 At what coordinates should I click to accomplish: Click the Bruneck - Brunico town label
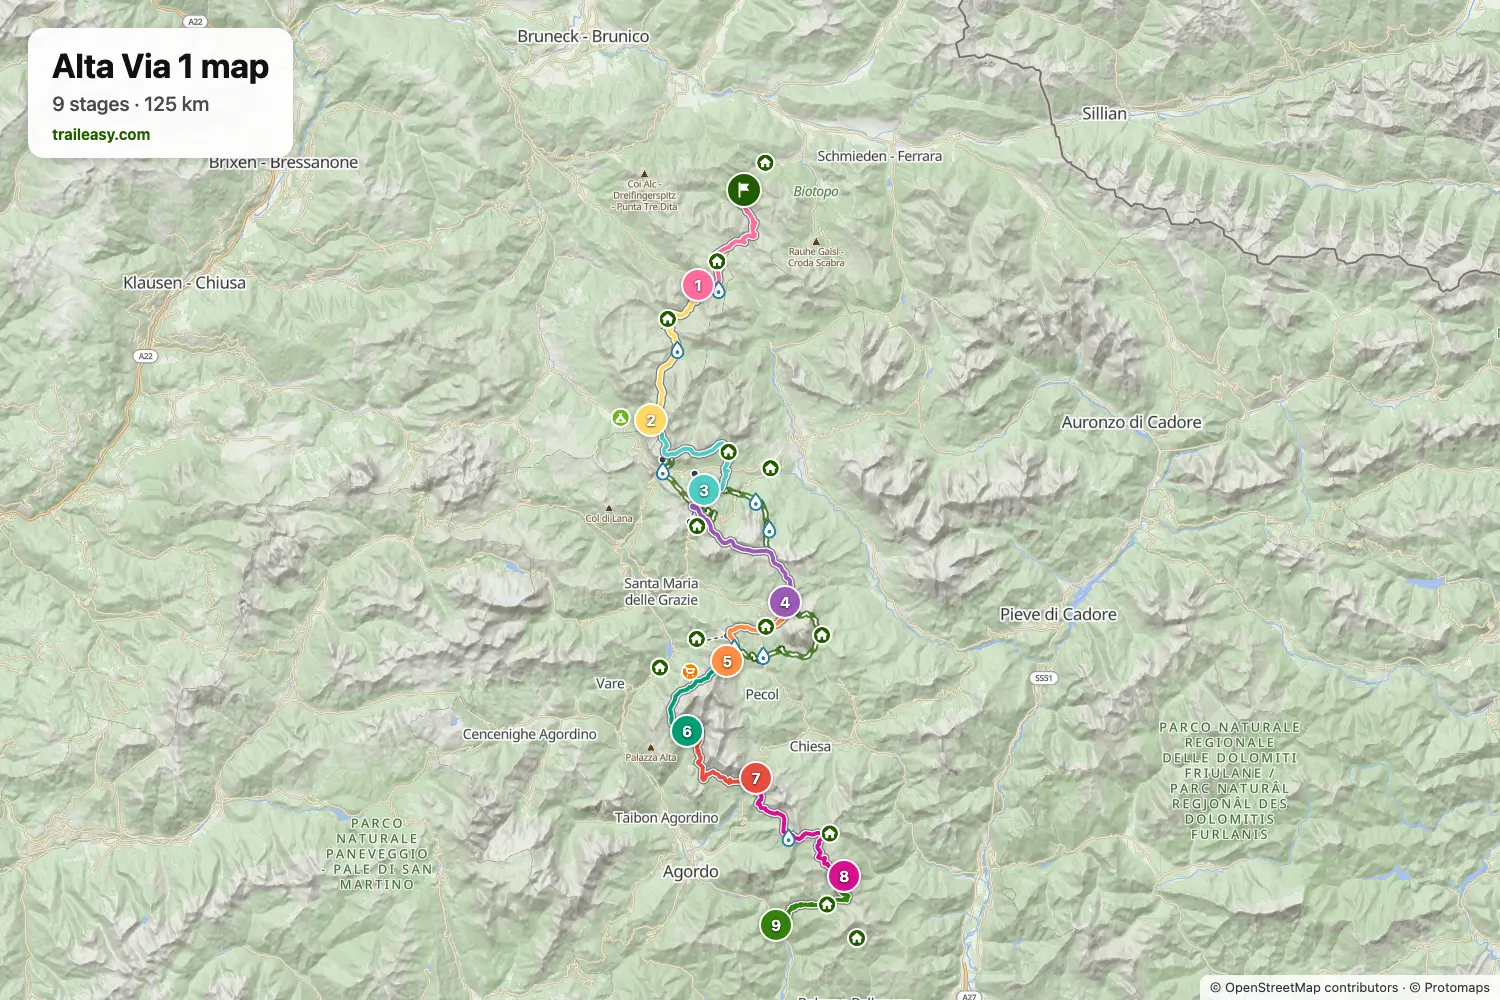[x=583, y=36]
